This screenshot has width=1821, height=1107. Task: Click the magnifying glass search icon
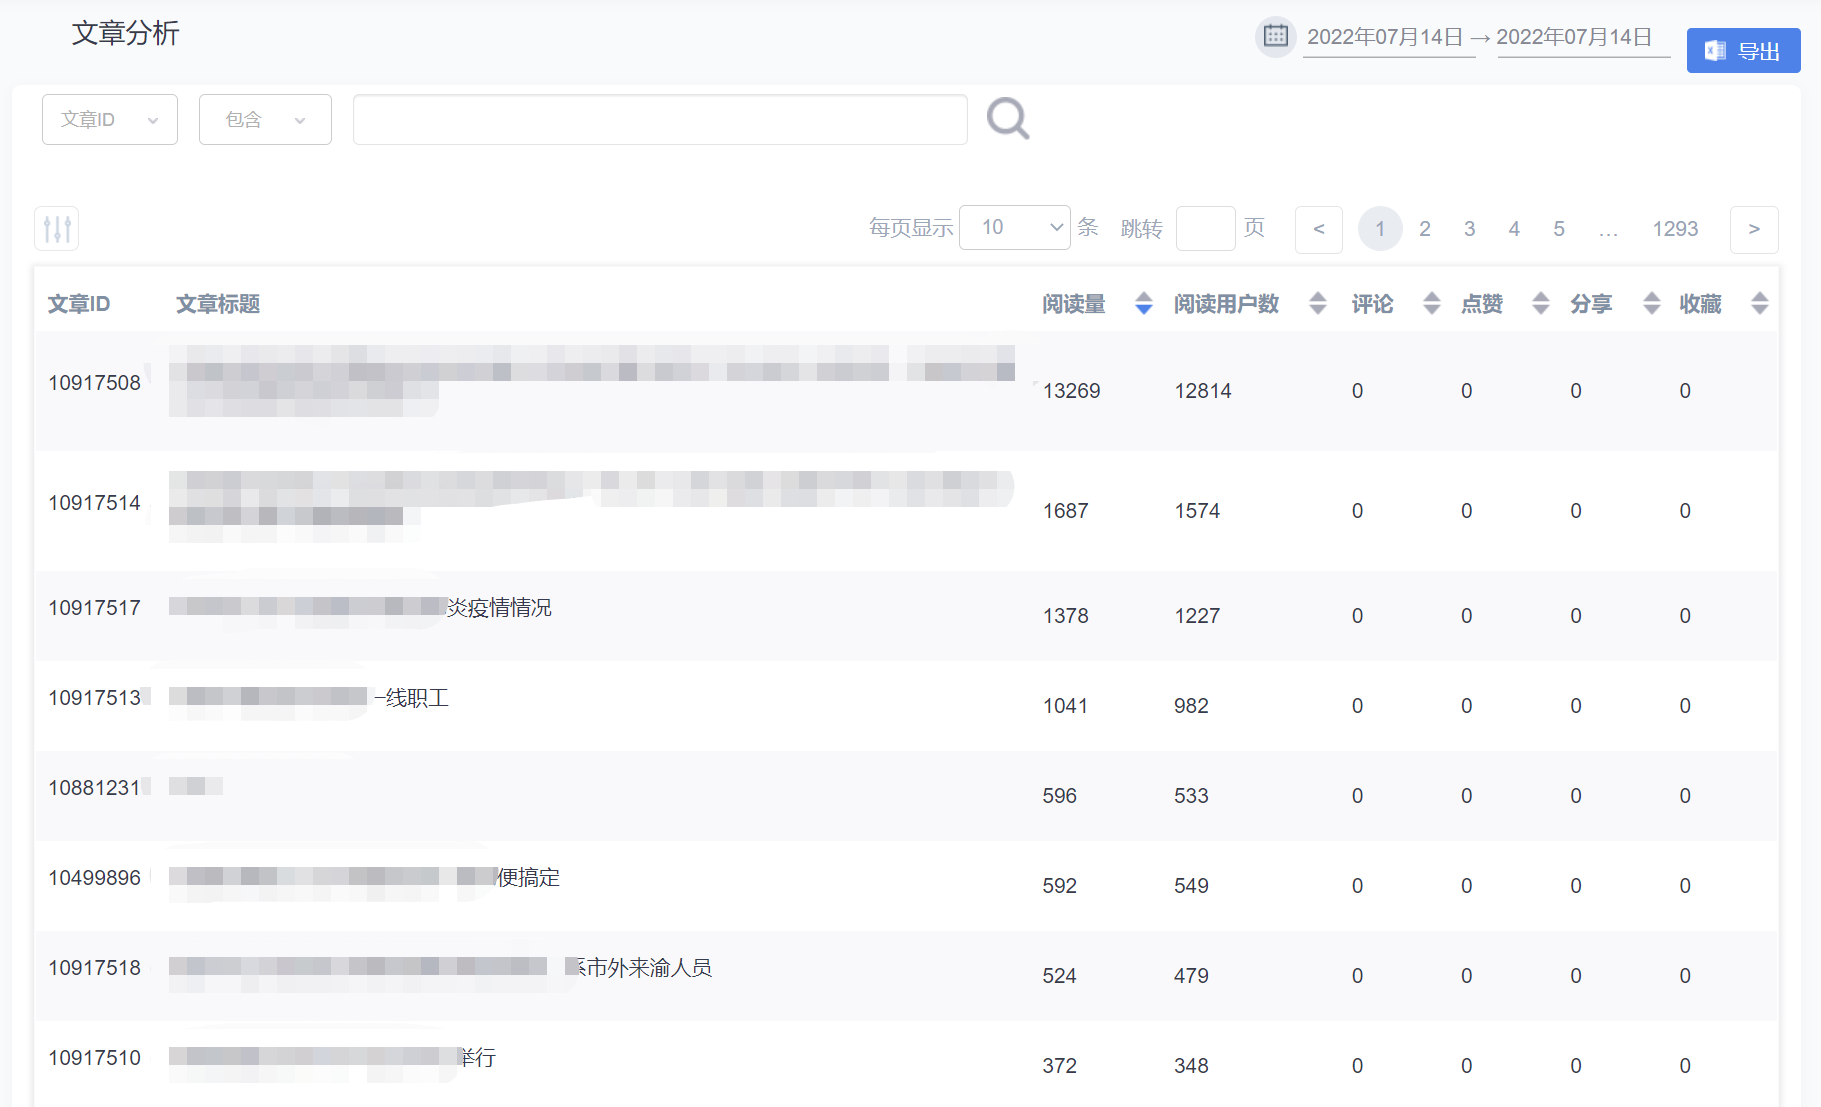coord(1007,119)
